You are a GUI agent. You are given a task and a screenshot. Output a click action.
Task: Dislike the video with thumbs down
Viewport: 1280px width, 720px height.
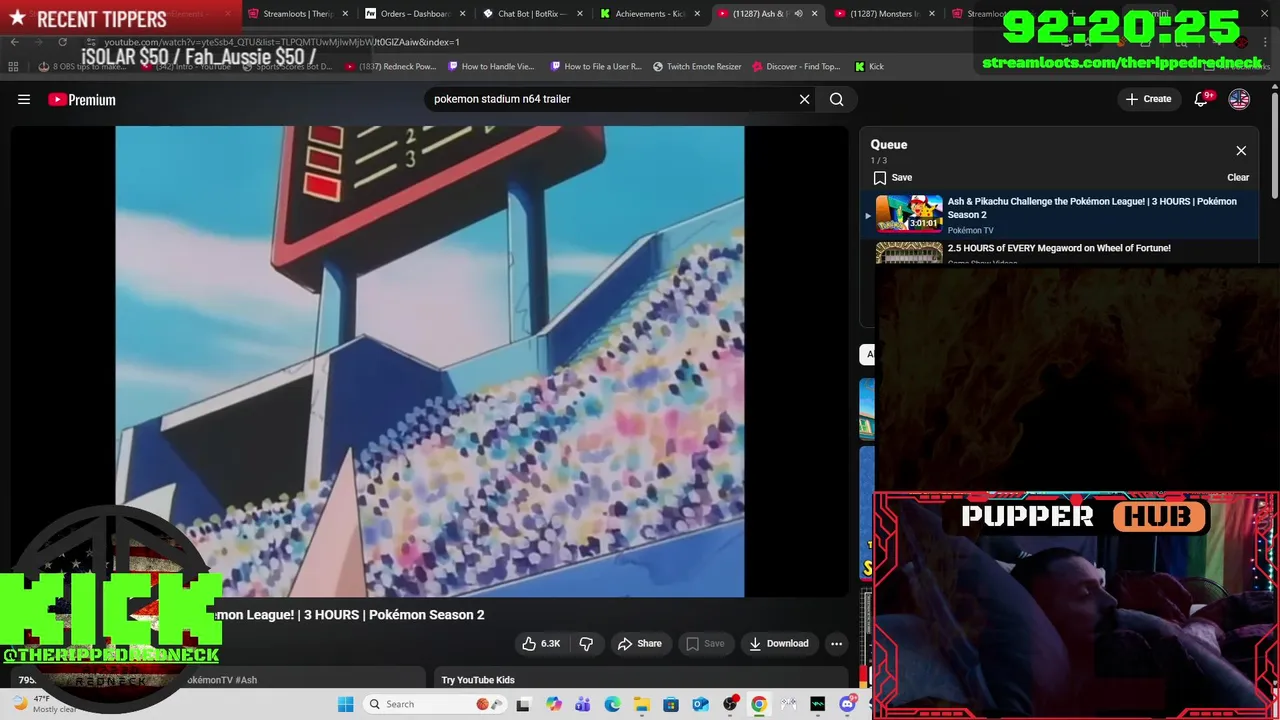point(587,643)
